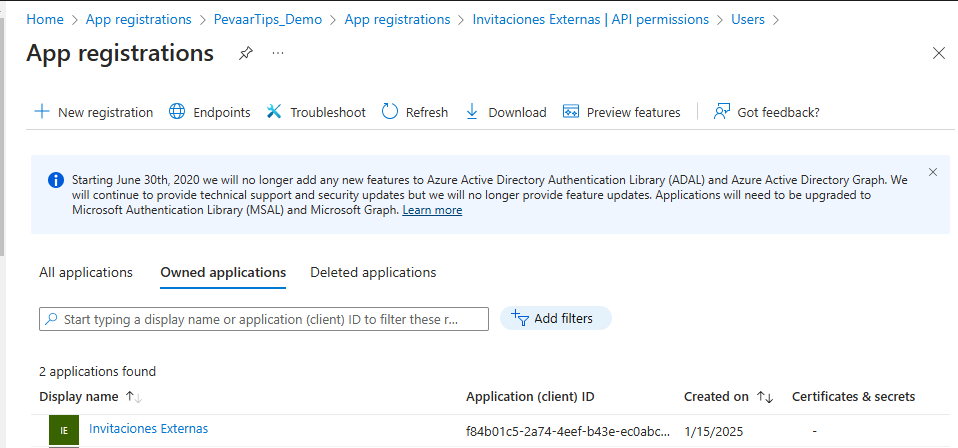Close the App registrations blade
This screenshot has width=958, height=448.
click(x=939, y=53)
